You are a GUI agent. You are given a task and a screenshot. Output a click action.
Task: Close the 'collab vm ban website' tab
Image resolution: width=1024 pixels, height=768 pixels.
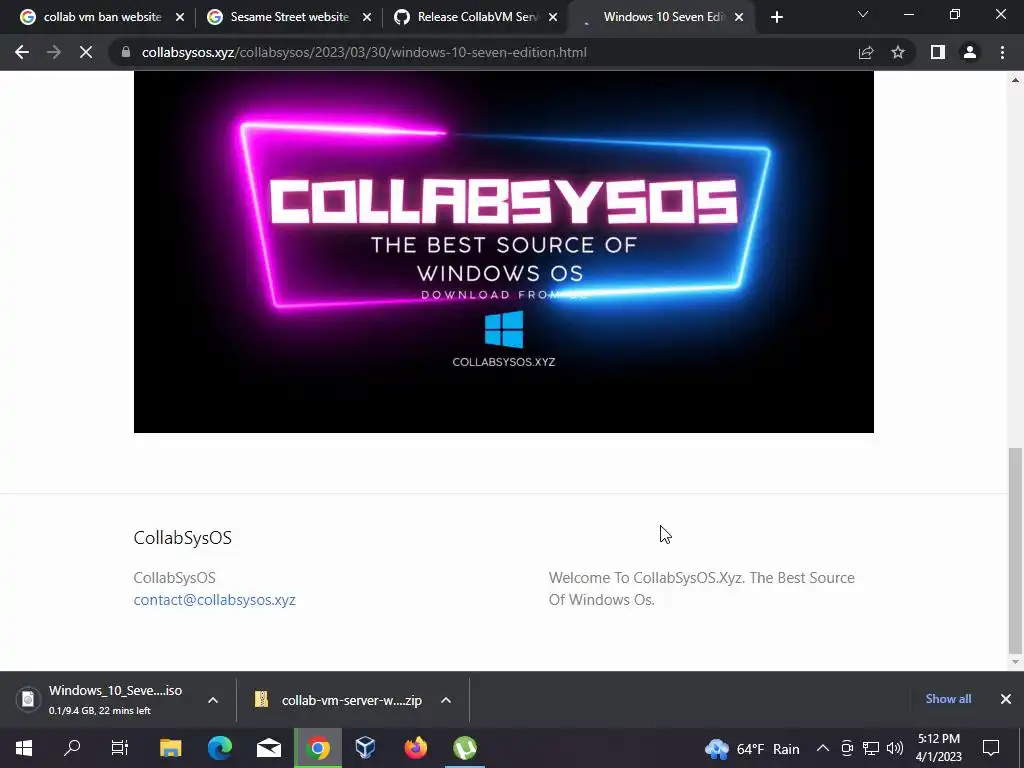(x=180, y=17)
